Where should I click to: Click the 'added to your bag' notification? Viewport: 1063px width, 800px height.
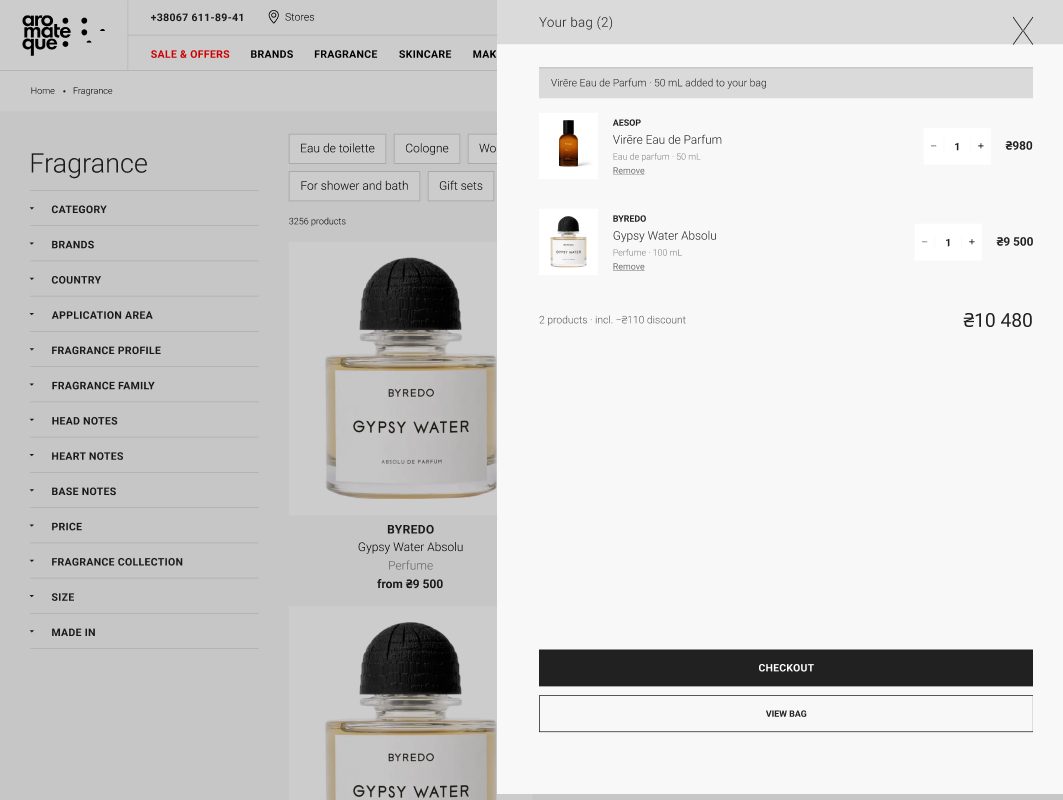786,83
